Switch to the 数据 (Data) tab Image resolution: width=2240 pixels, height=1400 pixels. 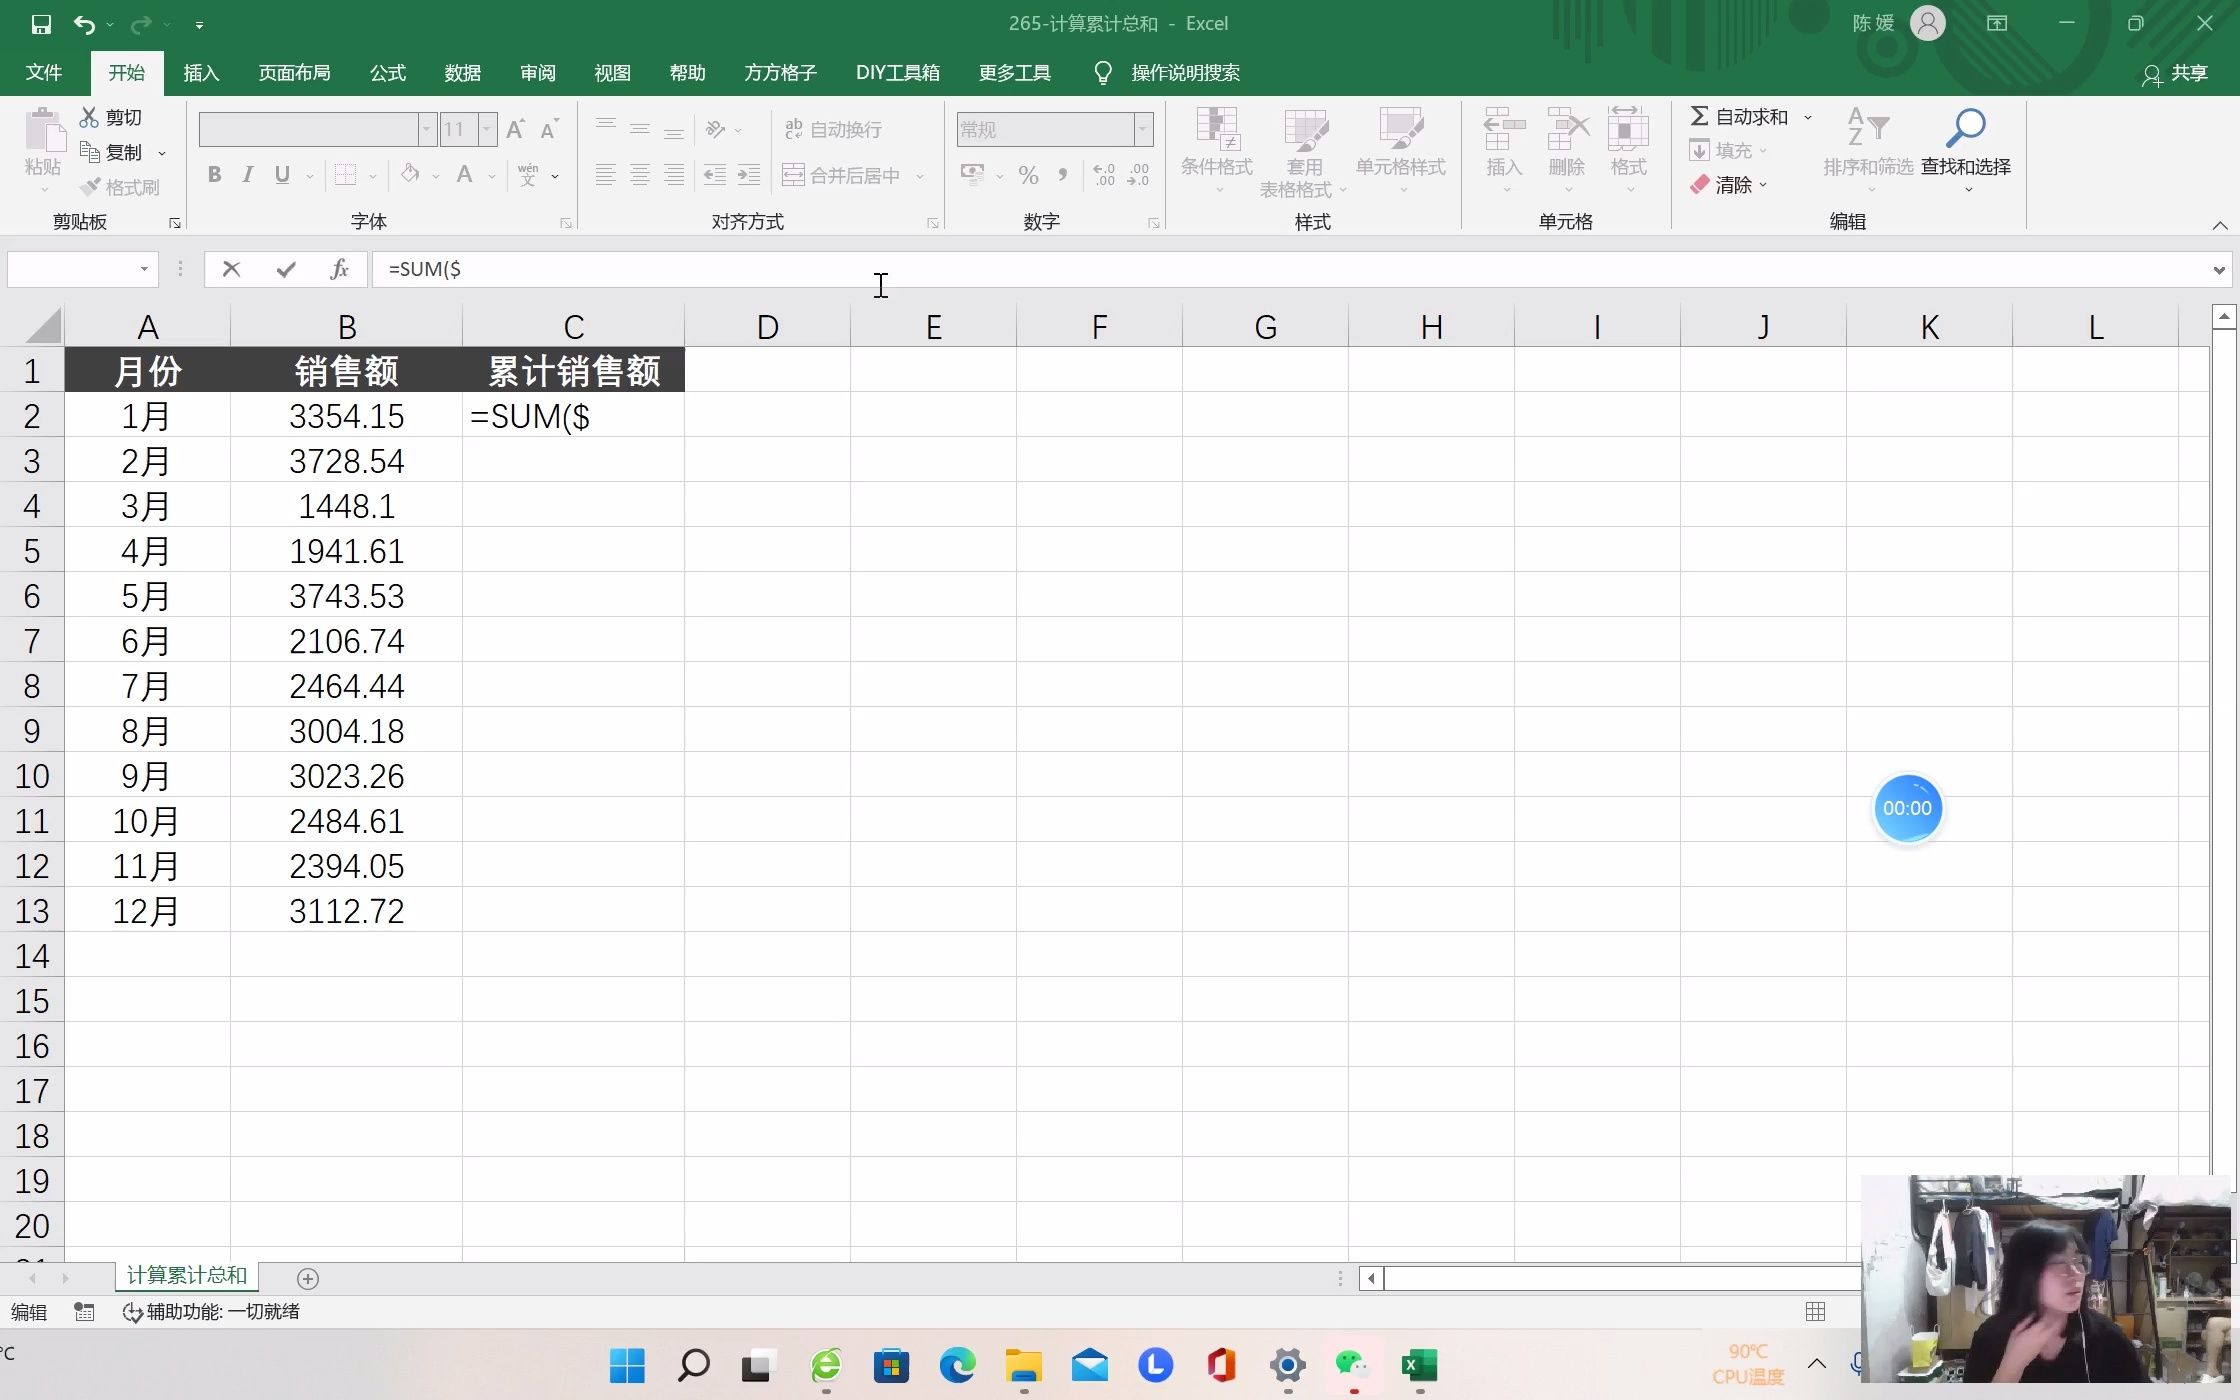coord(463,73)
